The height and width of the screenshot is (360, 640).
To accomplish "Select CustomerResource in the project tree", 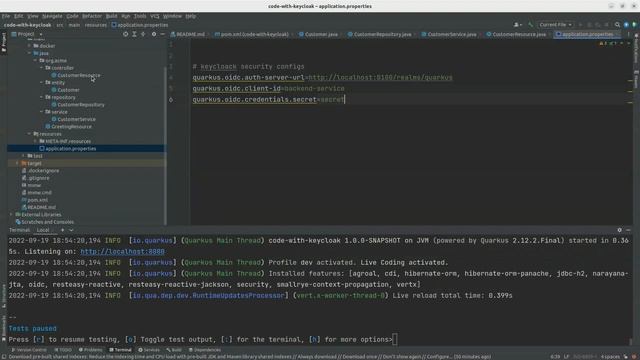I will [x=78, y=76].
